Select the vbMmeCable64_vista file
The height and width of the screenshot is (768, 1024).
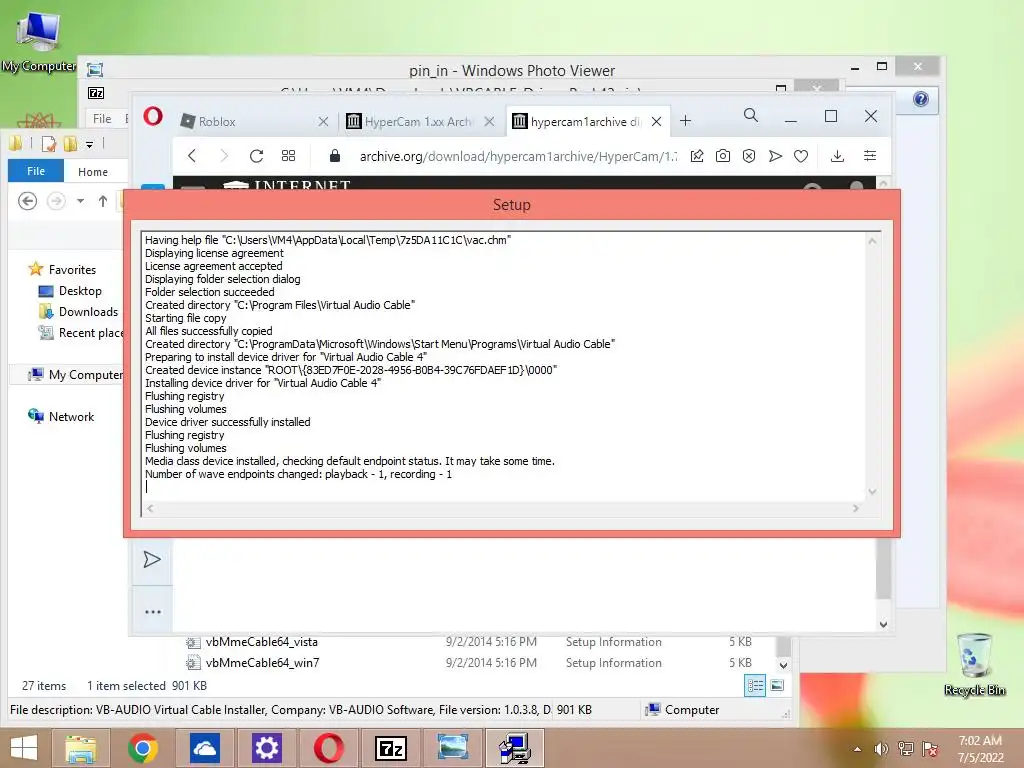click(x=252, y=642)
